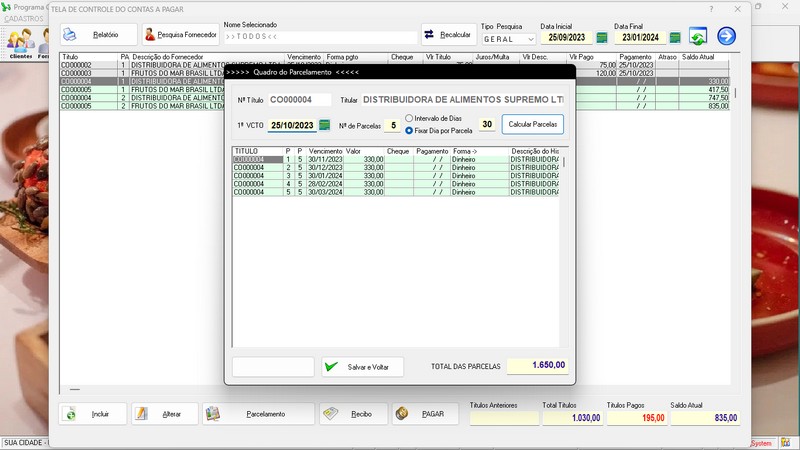Open the Data Inicial calendar picker
The width and height of the screenshot is (800, 450).
[x=602, y=38]
